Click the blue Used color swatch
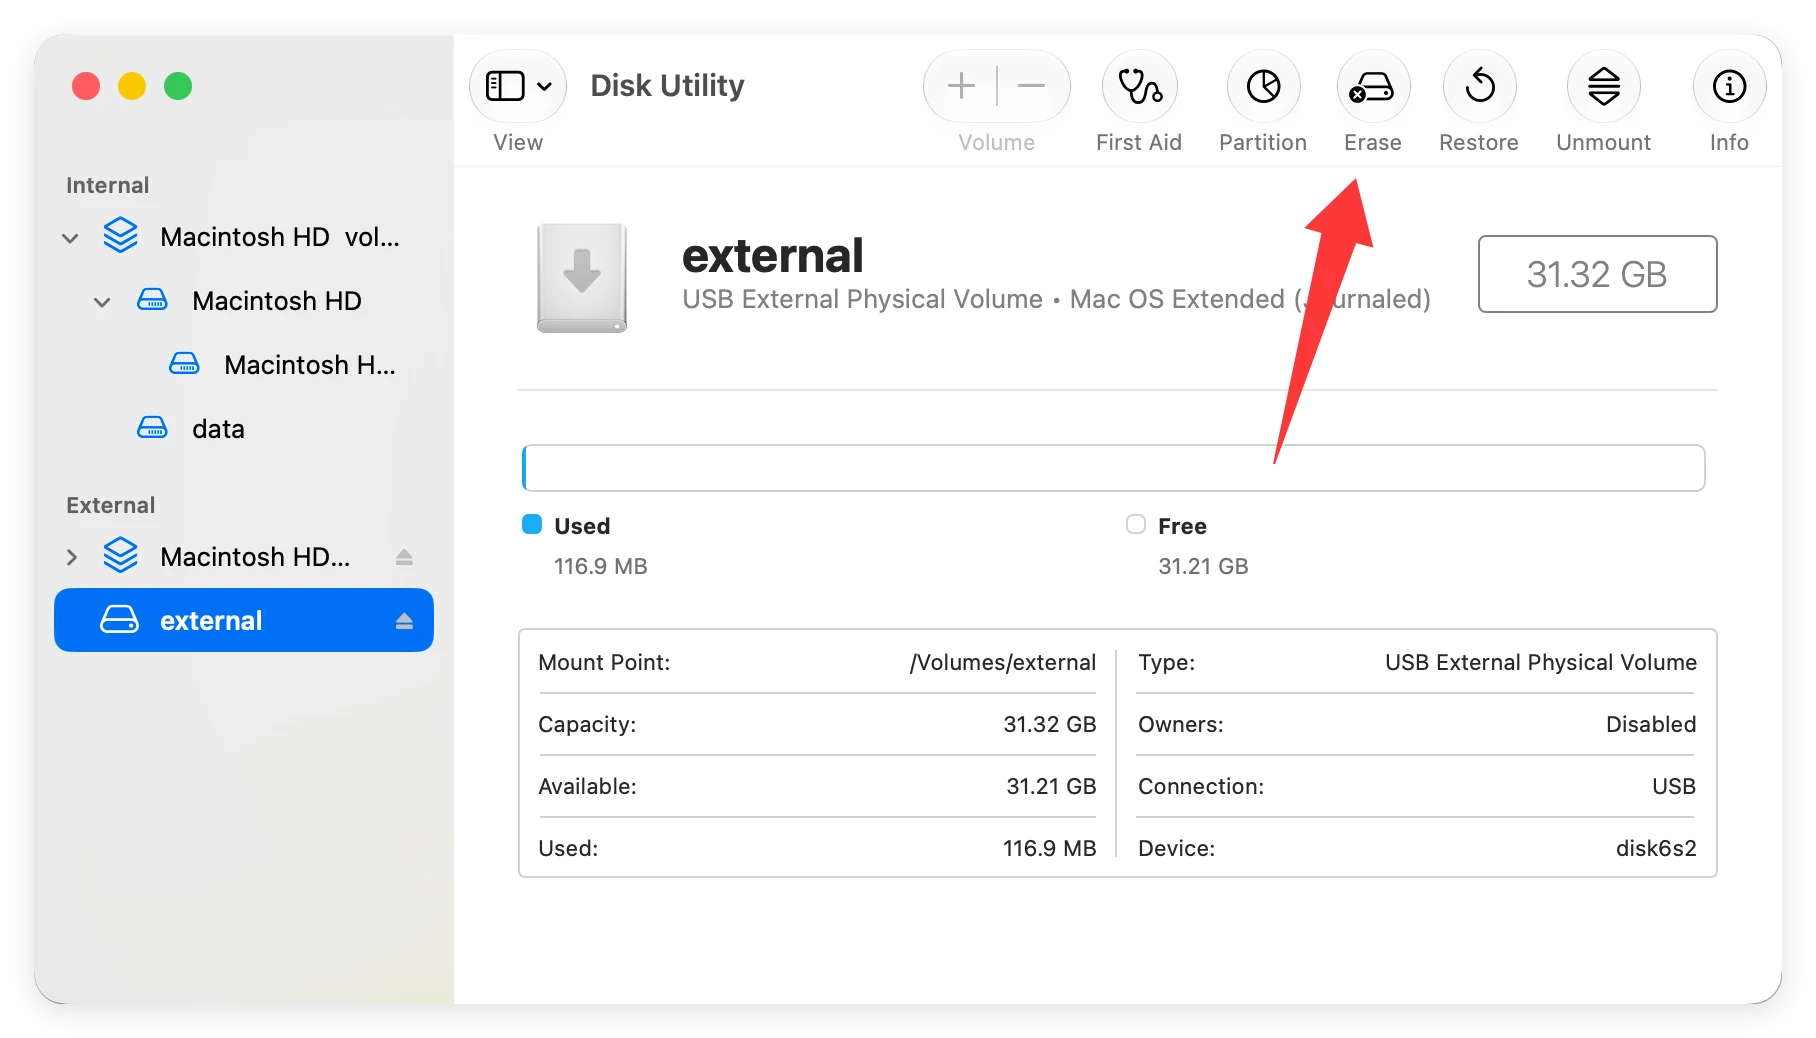This screenshot has width=1816, height=1038. click(x=532, y=525)
